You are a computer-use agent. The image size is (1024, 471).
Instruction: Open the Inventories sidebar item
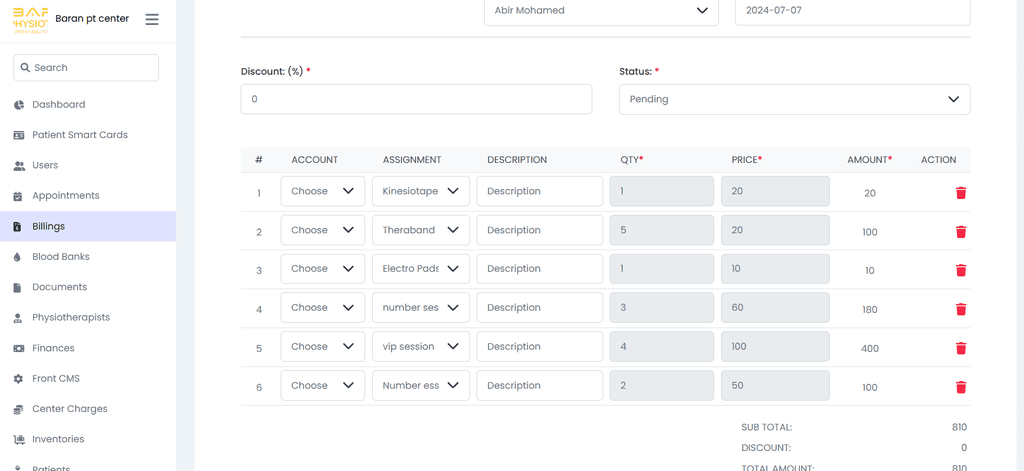point(58,439)
